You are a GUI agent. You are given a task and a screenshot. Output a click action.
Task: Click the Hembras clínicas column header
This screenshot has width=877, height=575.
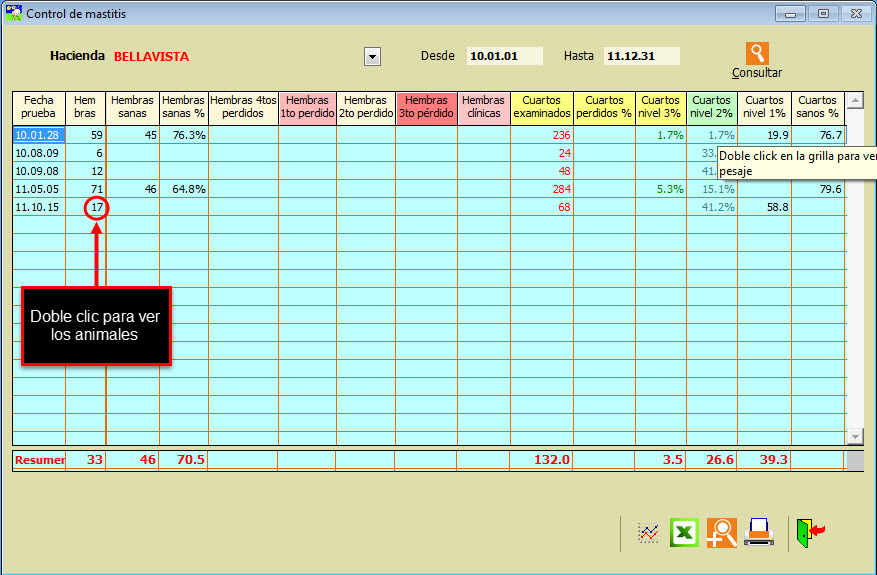pyautogui.click(x=483, y=107)
